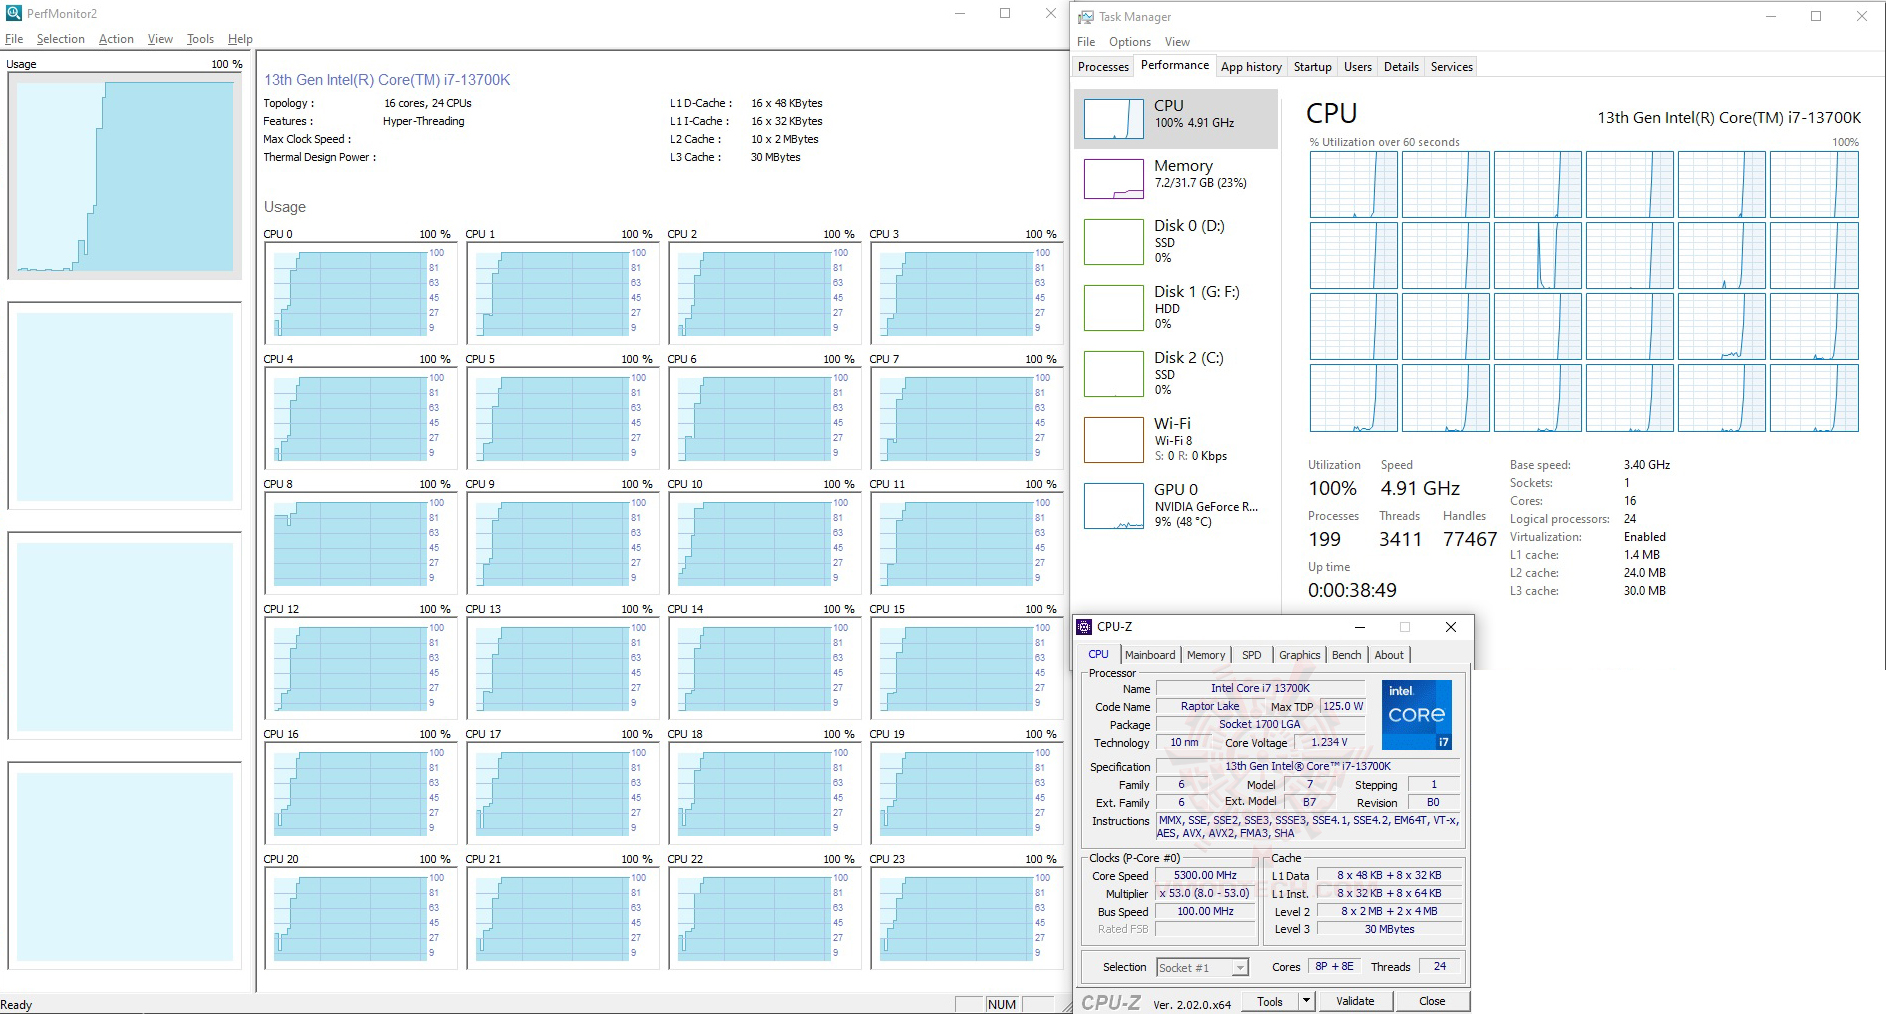Click the Max TDP value 125.0 W
The width and height of the screenshot is (1886, 1014).
tap(1342, 706)
